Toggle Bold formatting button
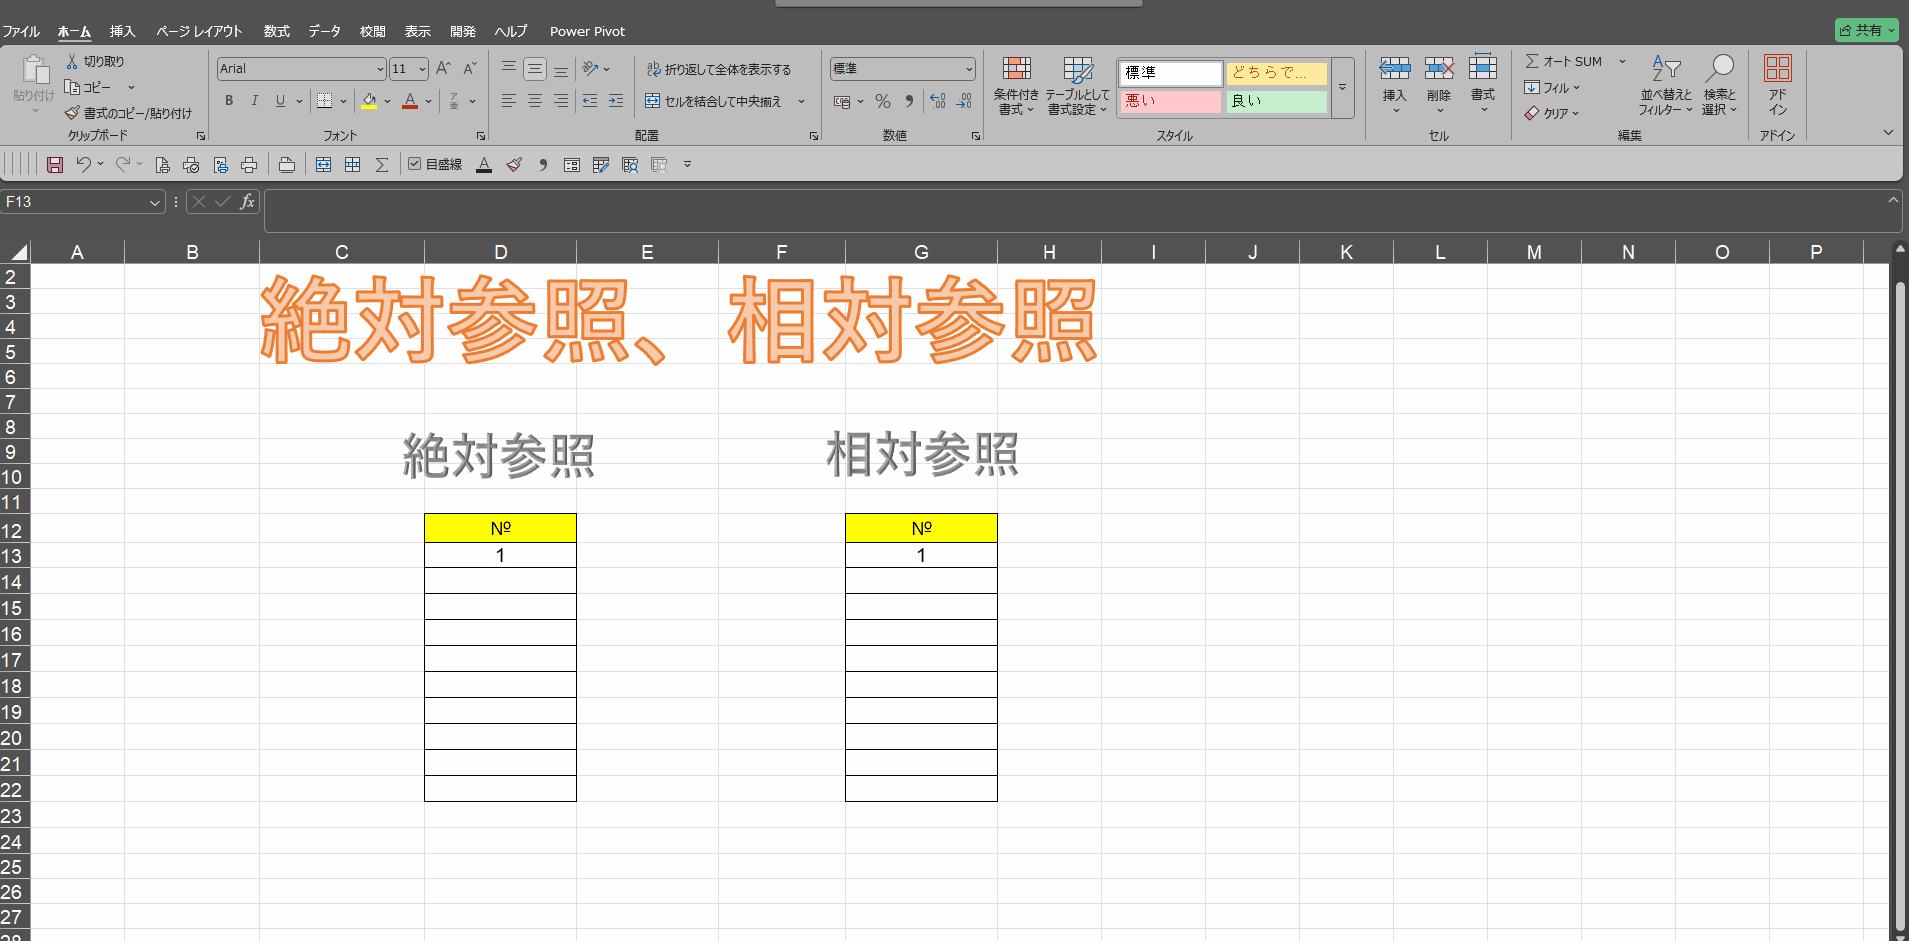1909x941 pixels. click(229, 101)
